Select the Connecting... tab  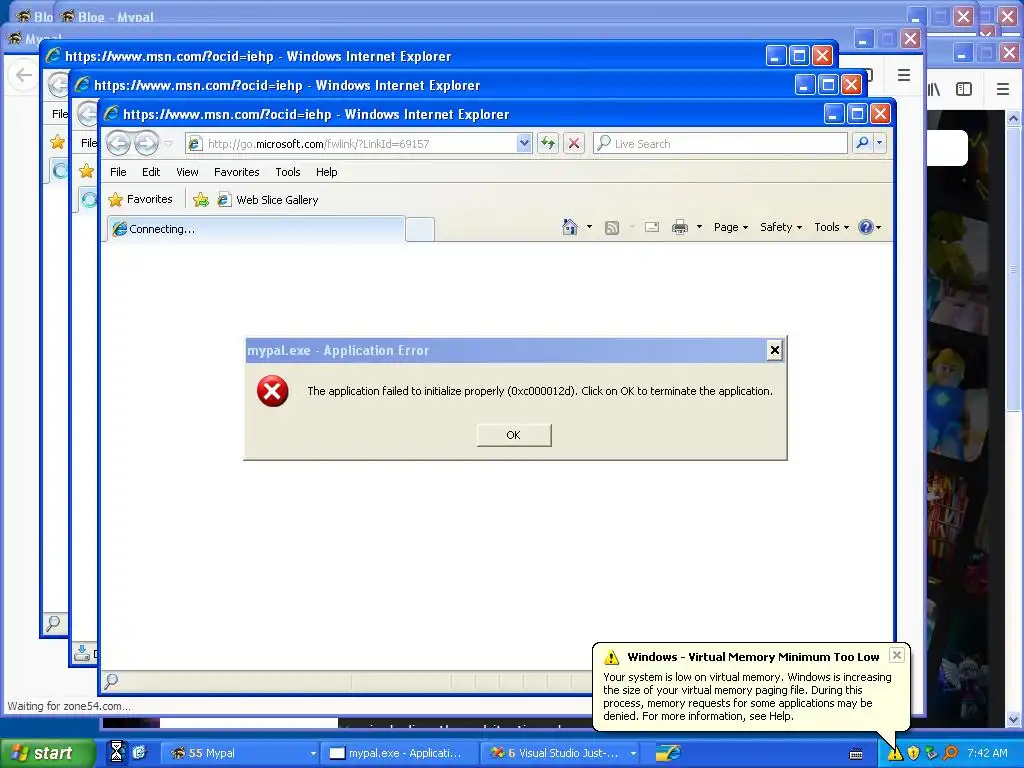(x=255, y=229)
